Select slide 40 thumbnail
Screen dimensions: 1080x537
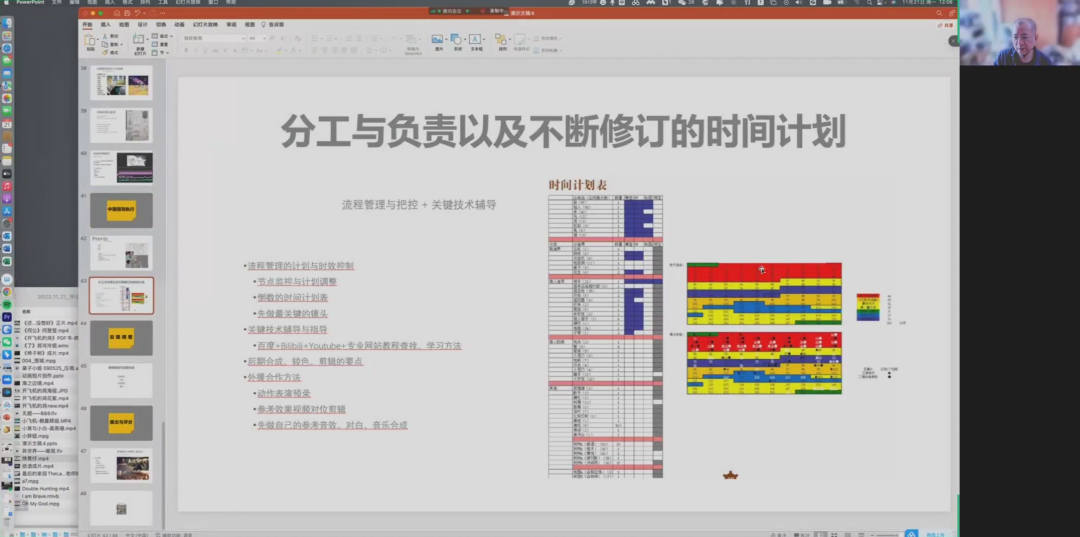121,168
